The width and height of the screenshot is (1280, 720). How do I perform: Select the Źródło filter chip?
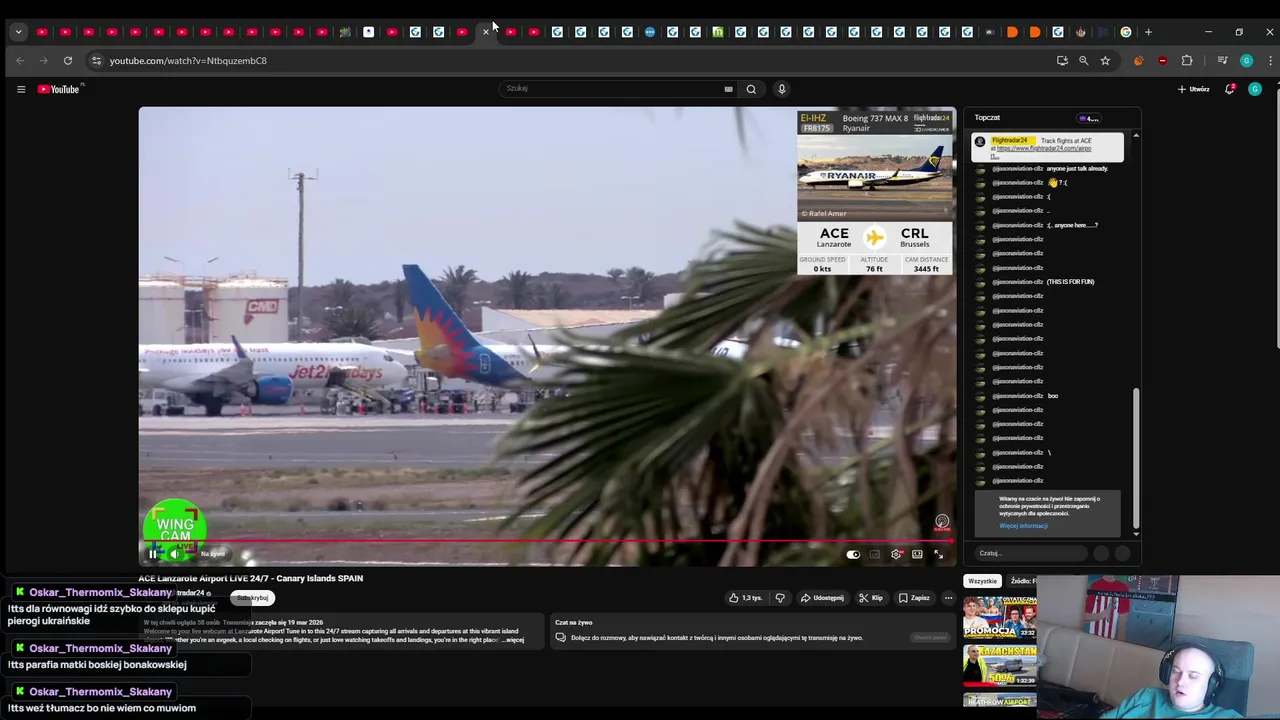click(x=1022, y=581)
